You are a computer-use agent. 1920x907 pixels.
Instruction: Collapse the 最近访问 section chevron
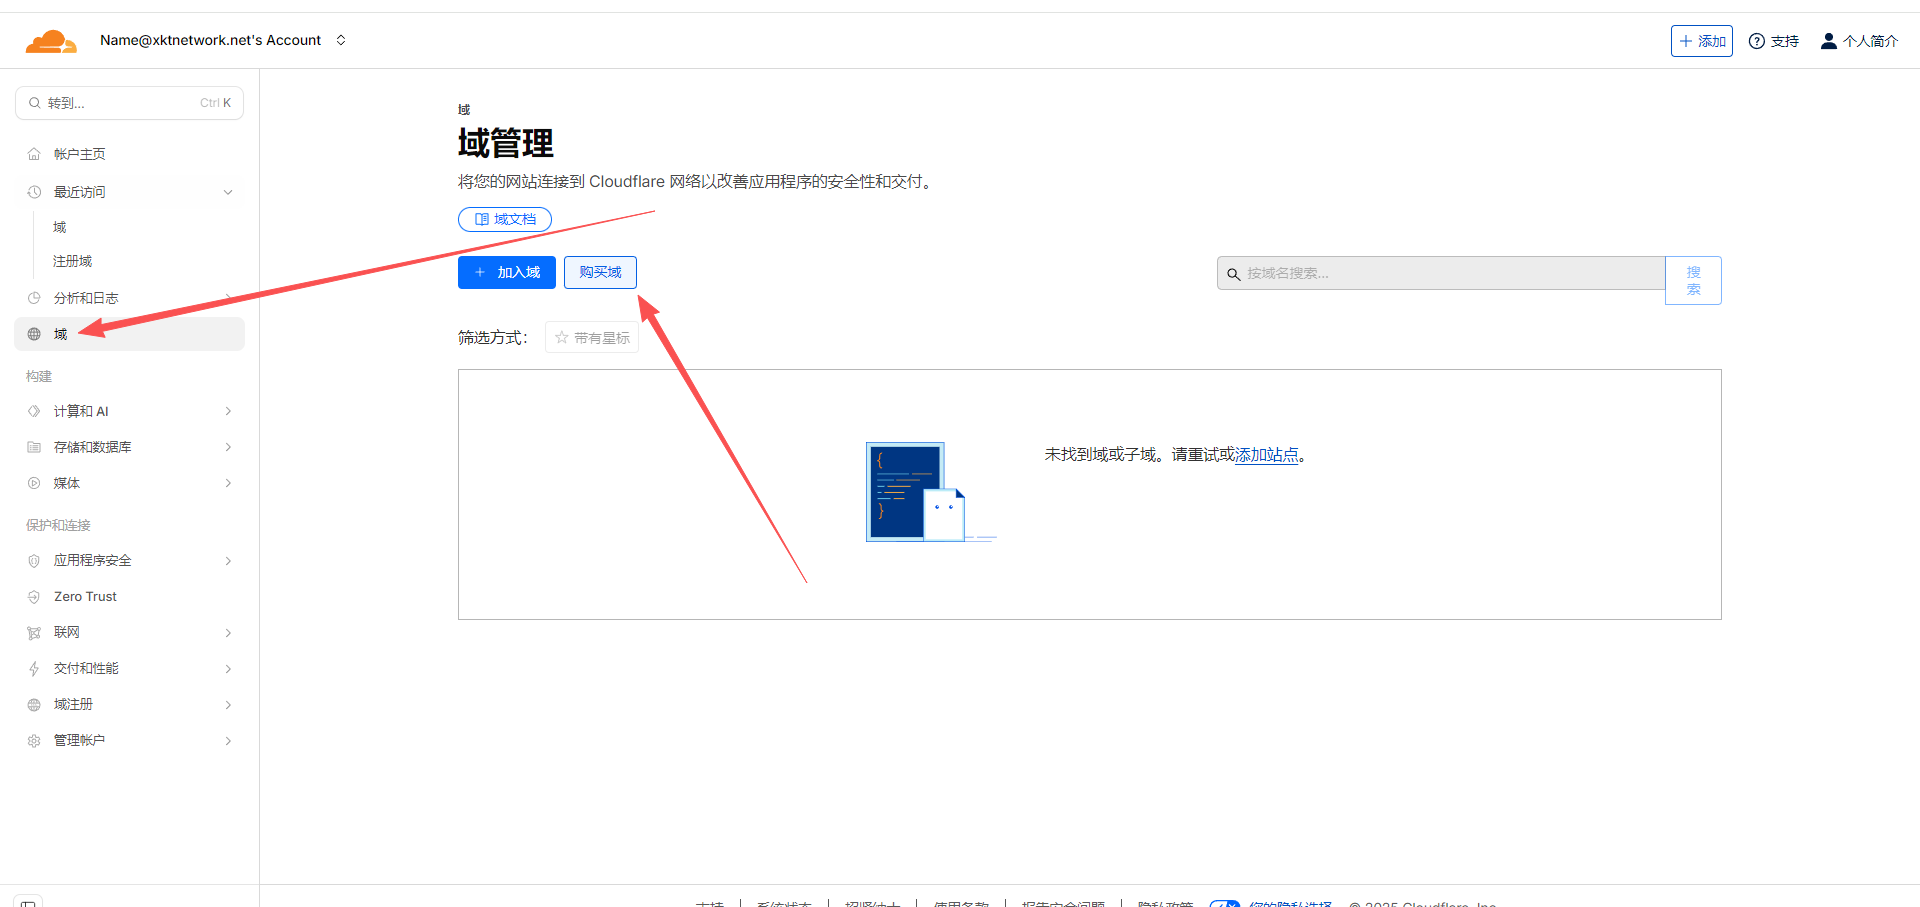[228, 192]
